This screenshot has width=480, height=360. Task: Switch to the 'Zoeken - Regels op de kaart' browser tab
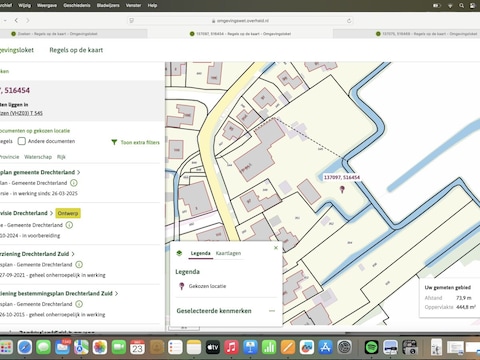point(57,34)
